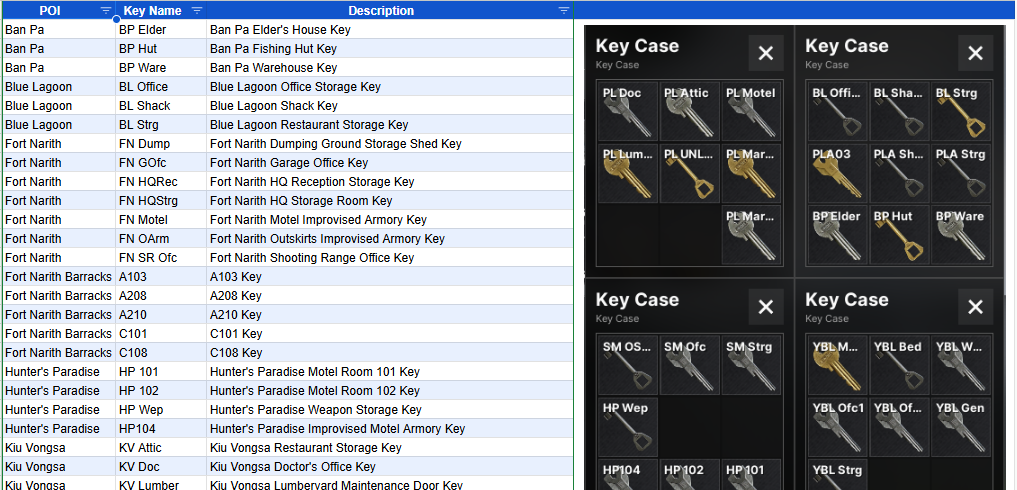
Task: Click the 'HP104' cell in the table
Action: 162,428
